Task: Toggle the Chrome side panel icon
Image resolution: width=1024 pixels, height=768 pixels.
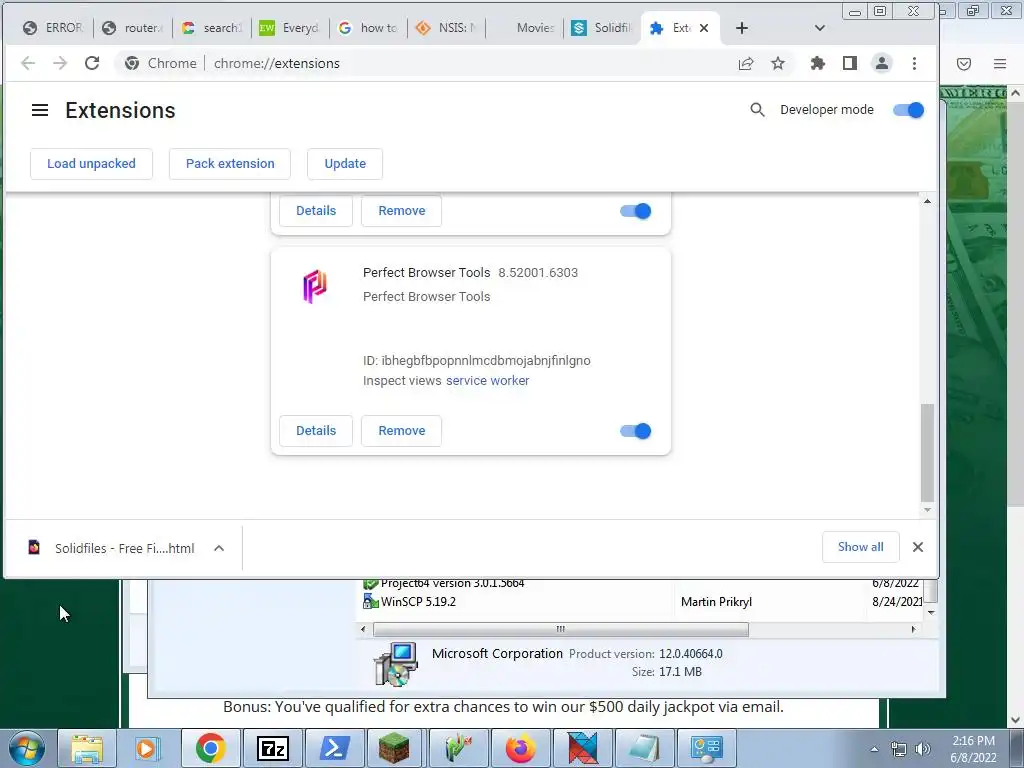Action: pos(849,63)
